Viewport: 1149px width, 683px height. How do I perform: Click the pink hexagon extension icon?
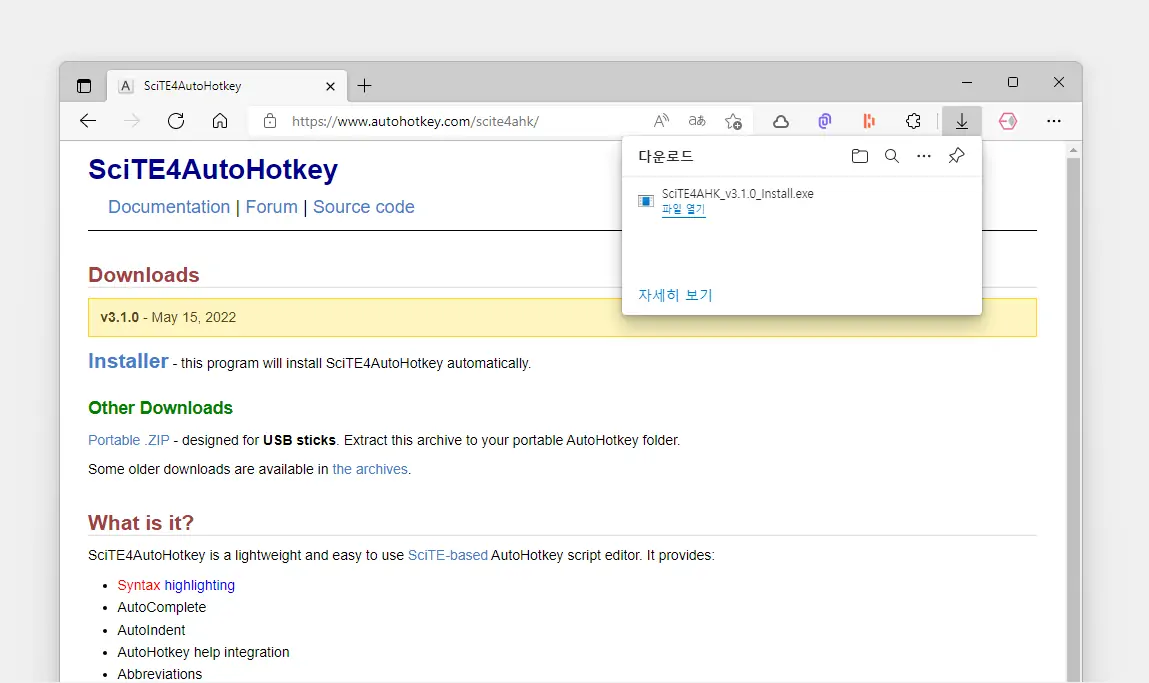1008,120
